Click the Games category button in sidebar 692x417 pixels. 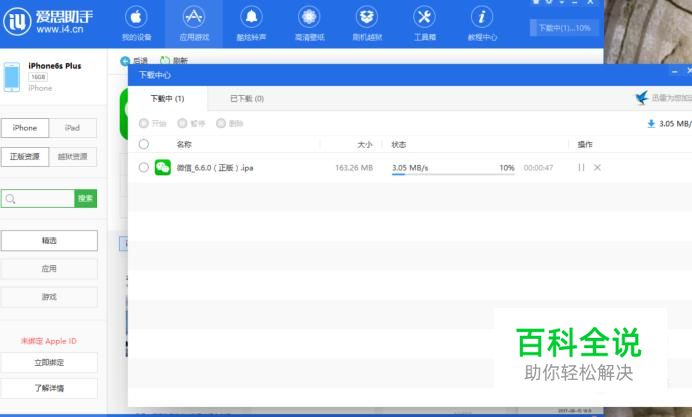(x=49, y=297)
